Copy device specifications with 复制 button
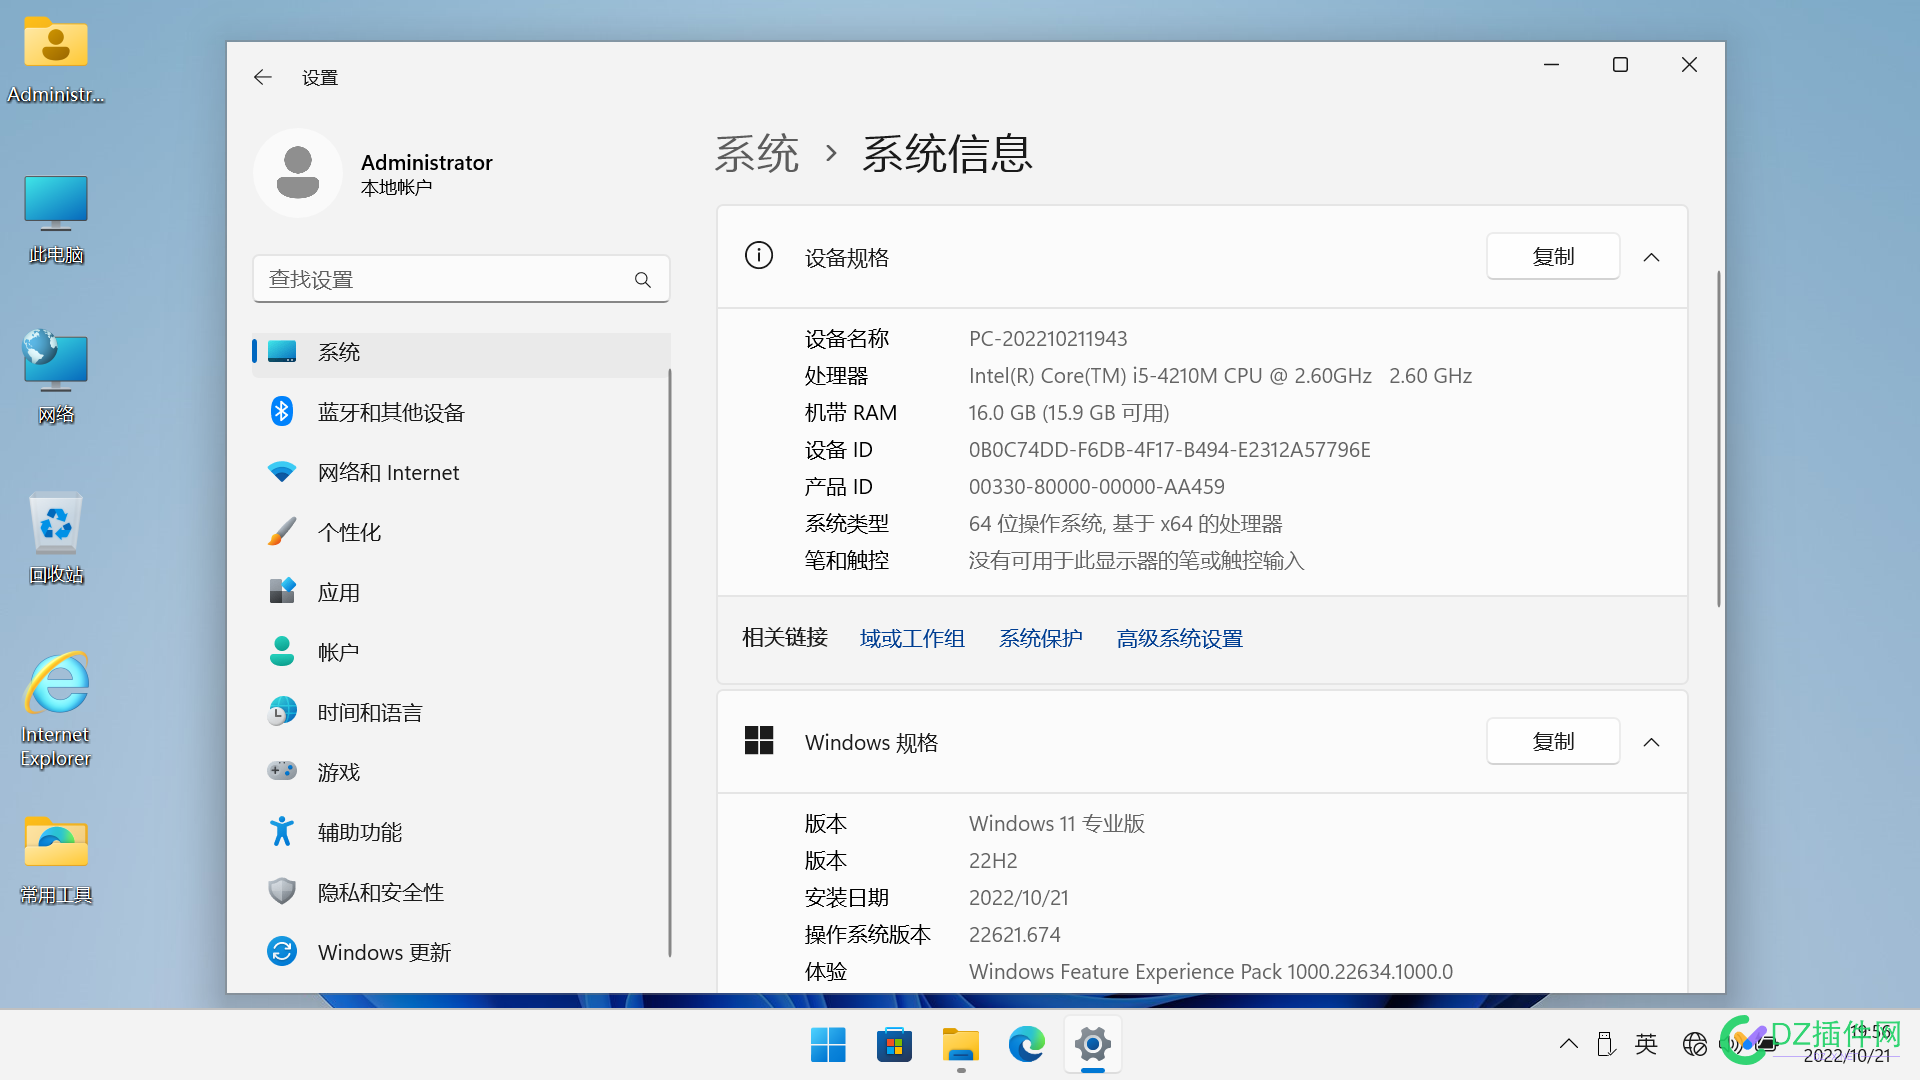 pyautogui.click(x=1553, y=257)
